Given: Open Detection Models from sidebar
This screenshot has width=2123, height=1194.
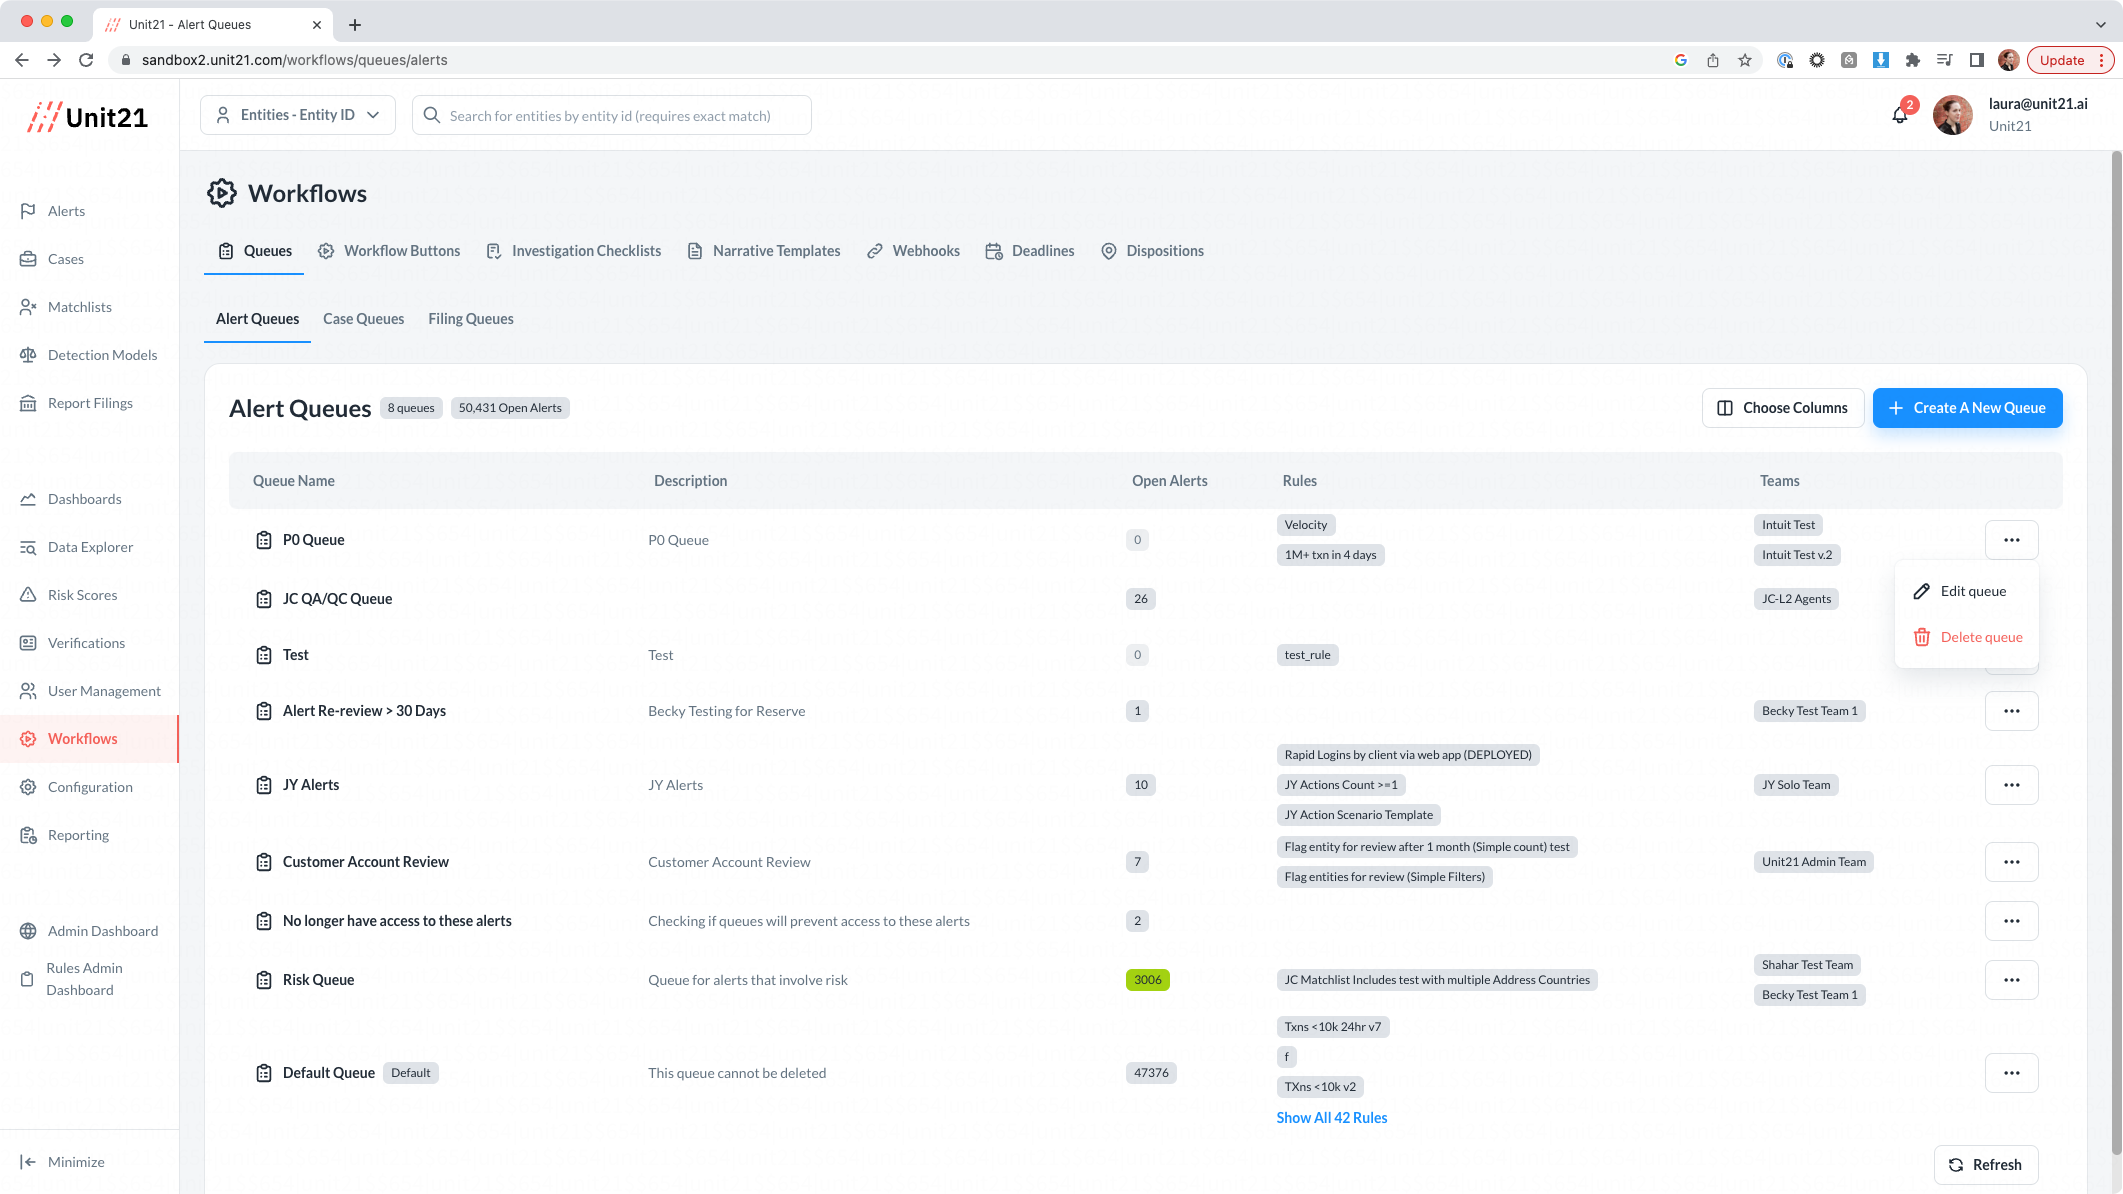Looking at the screenshot, I should (x=102, y=355).
